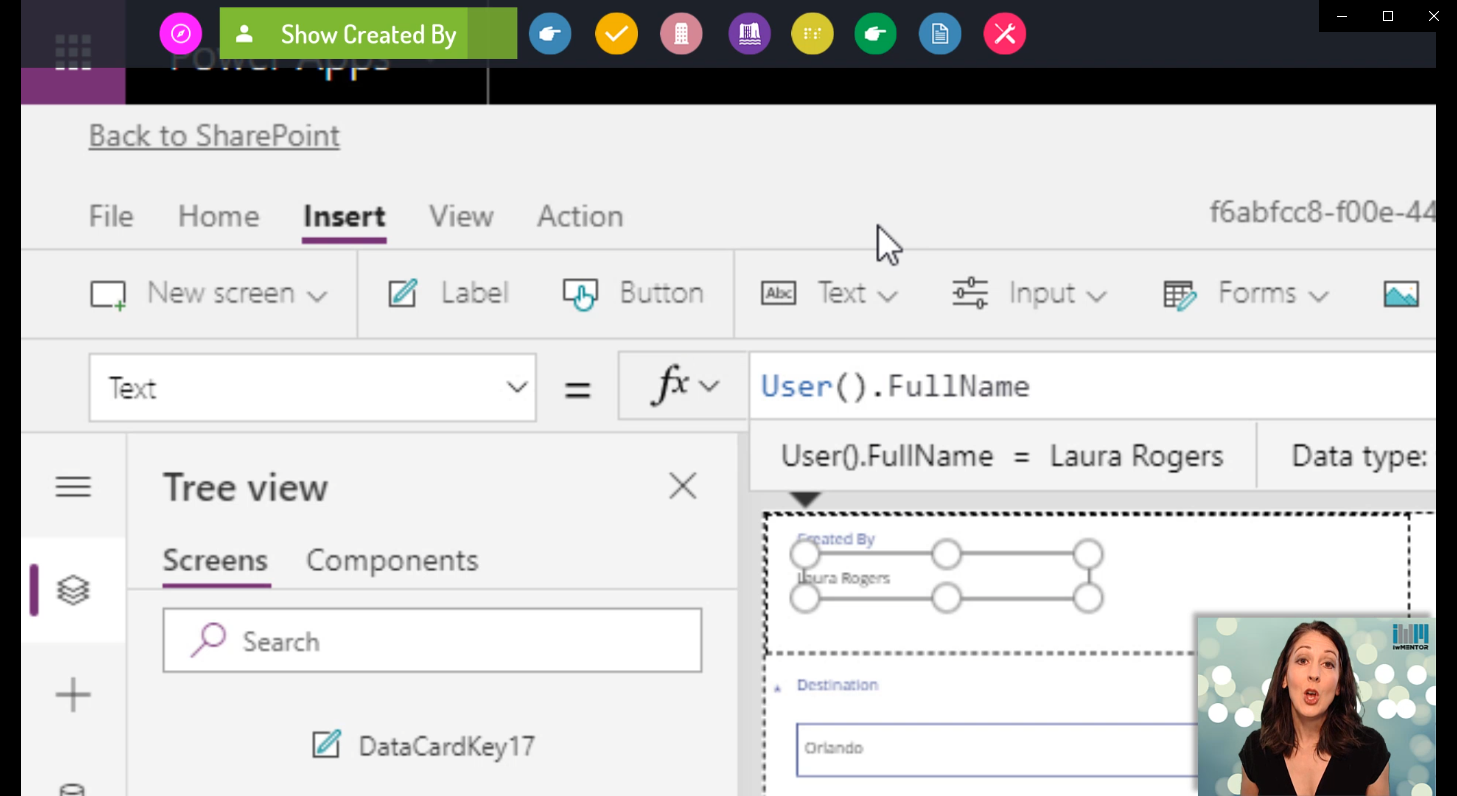Click the Orlando destination text input
1457x796 pixels.
click(x=997, y=749)
